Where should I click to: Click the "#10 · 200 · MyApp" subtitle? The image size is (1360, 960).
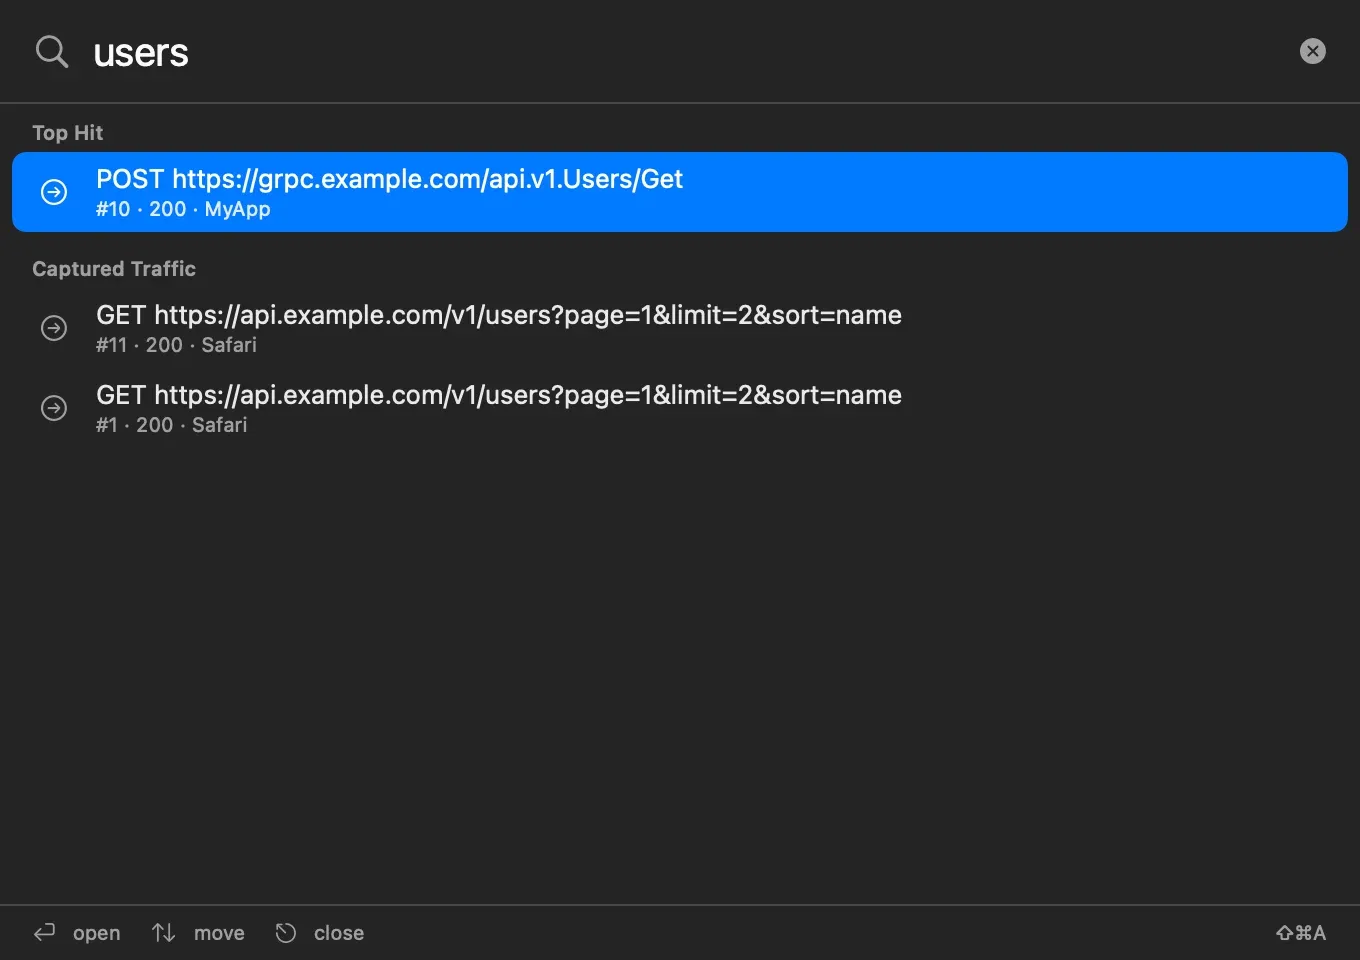[x=183, y=209]
